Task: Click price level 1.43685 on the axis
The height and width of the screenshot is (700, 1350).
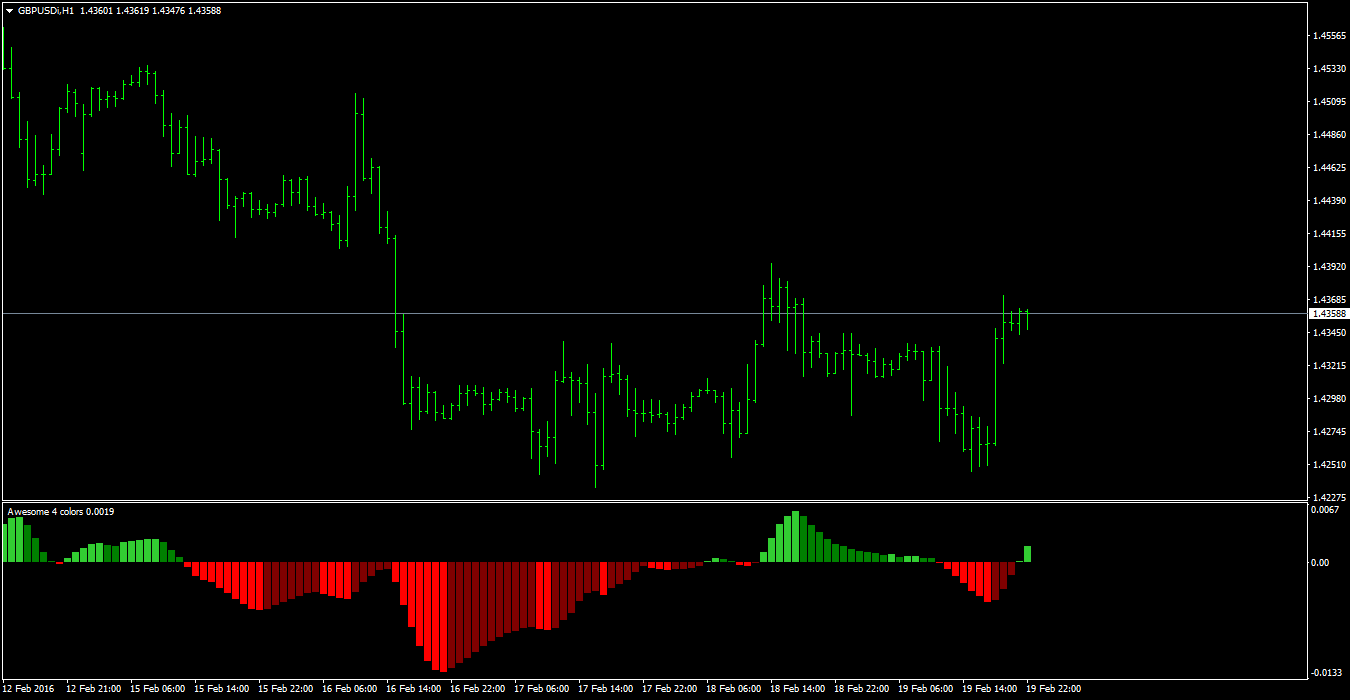Action: point(1329,300)
